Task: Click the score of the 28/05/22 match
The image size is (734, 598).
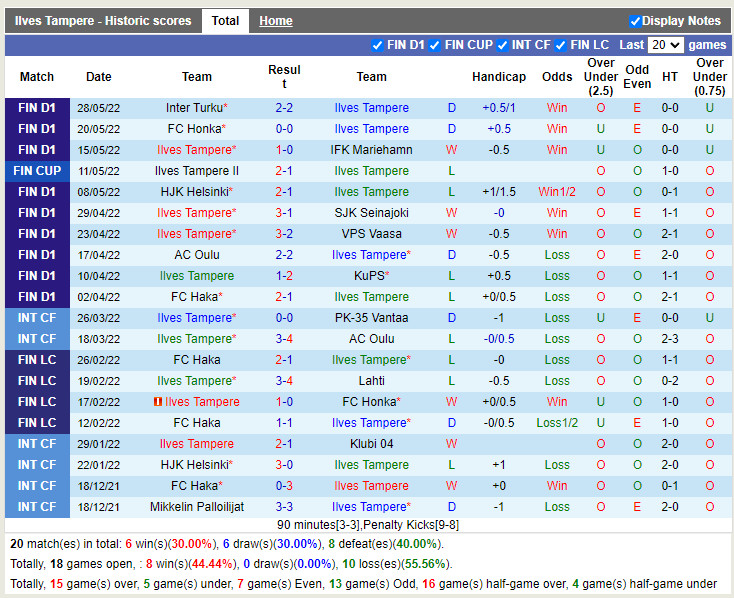Action: coord(284,108)
